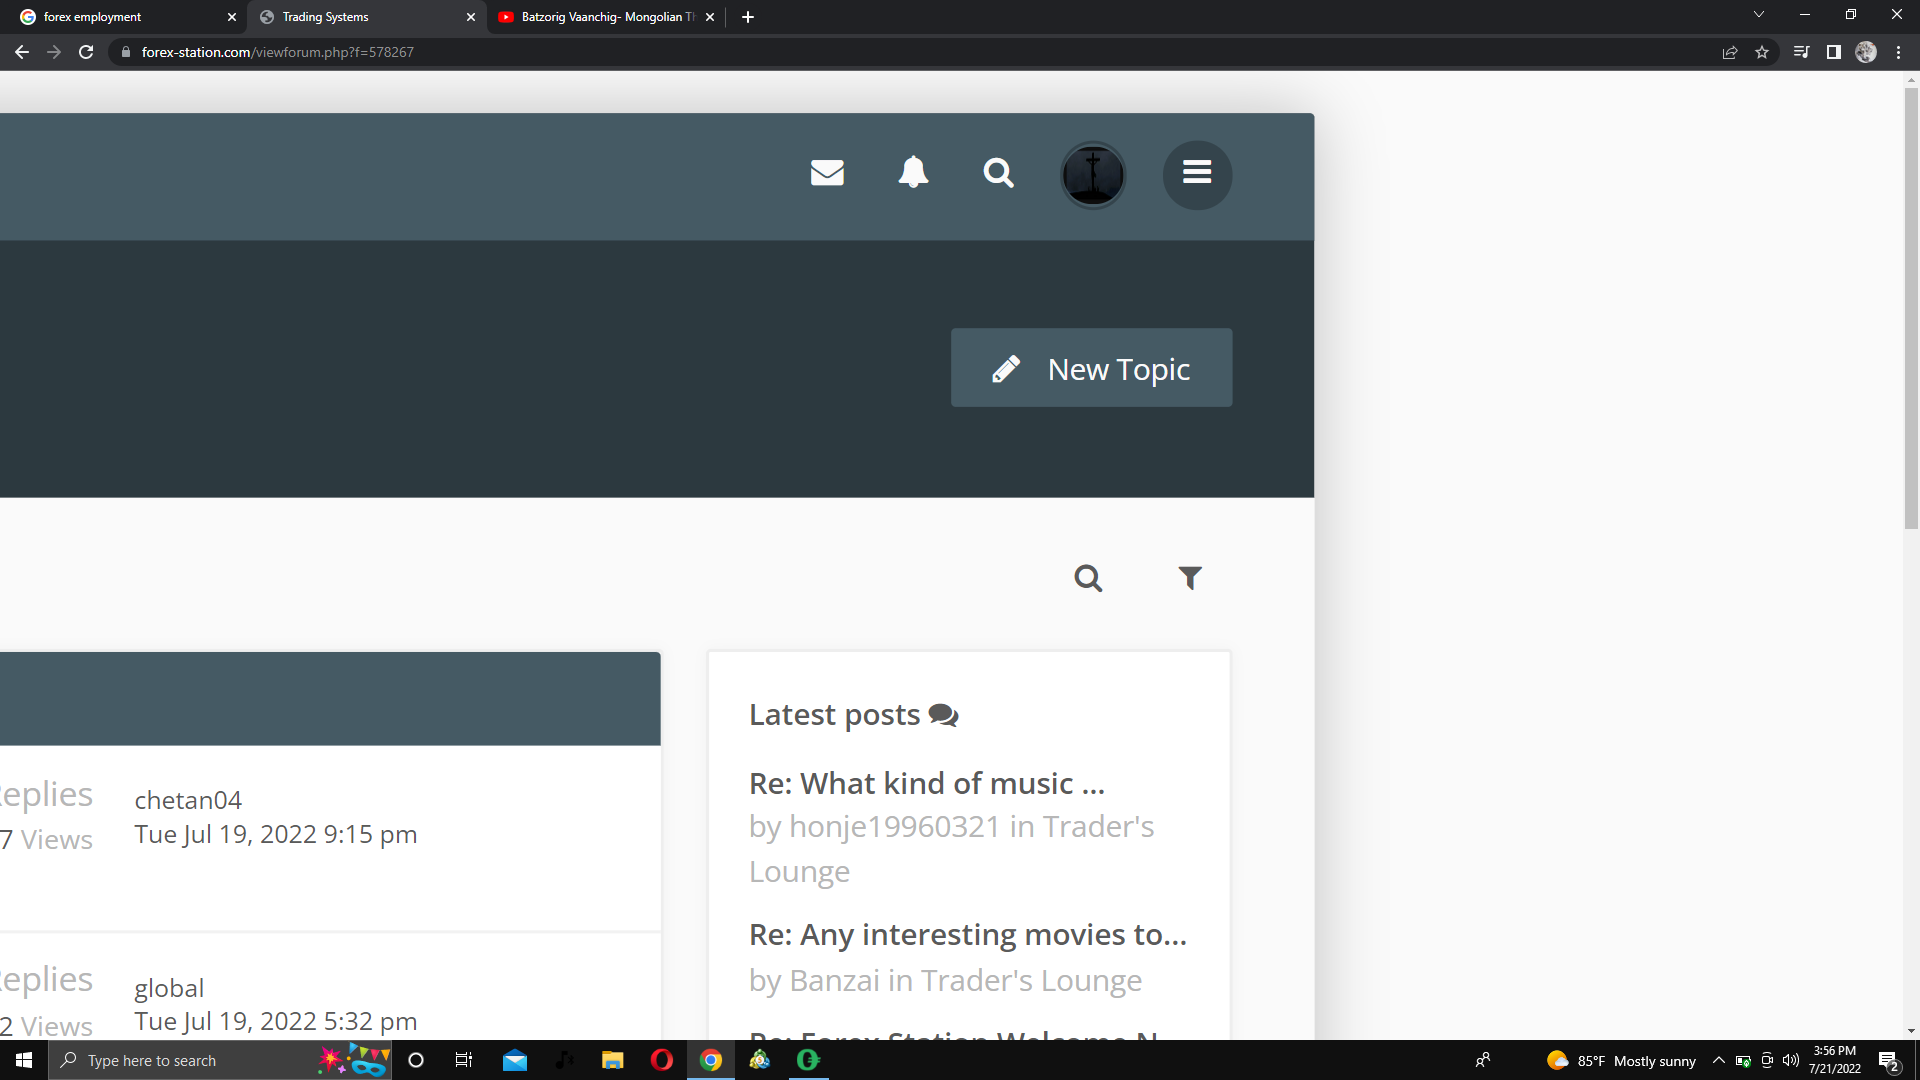Open the user profile avatar
Image resolution: width=1920 pixels, height=1080 pixels.
[x=1093, y=175]
